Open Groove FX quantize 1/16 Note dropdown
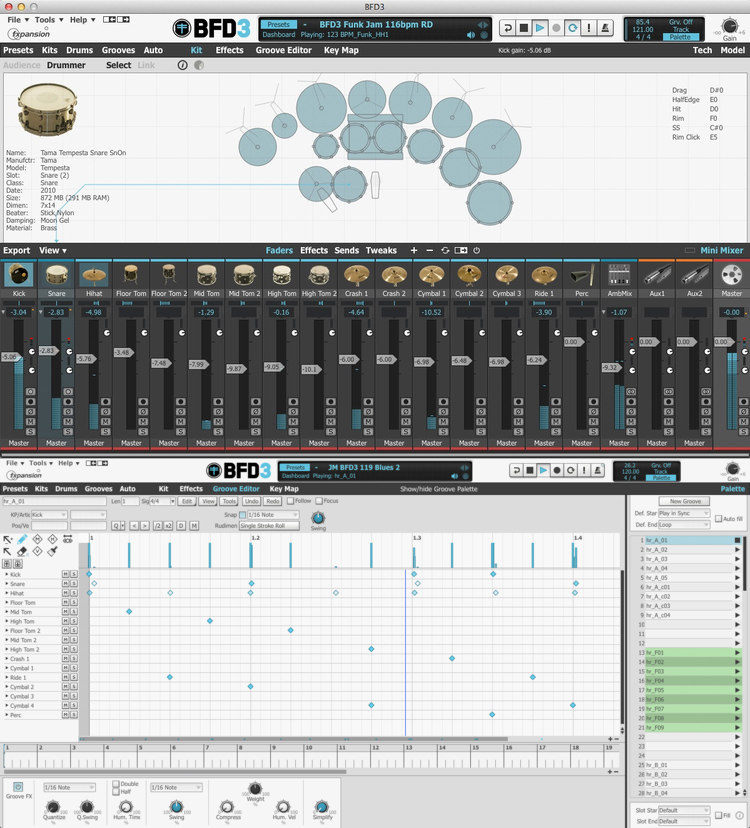The image size is (750, 828). [70, 787]
